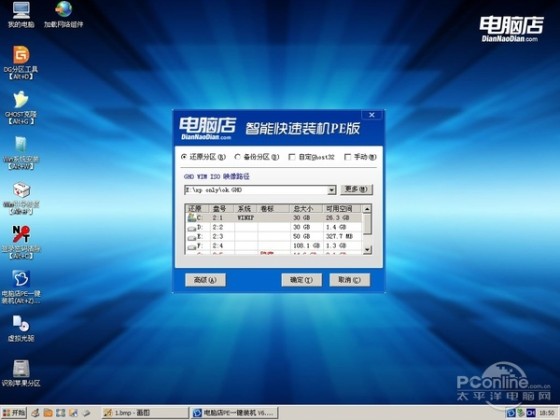Click the 系统 column header

coord(246,209)
